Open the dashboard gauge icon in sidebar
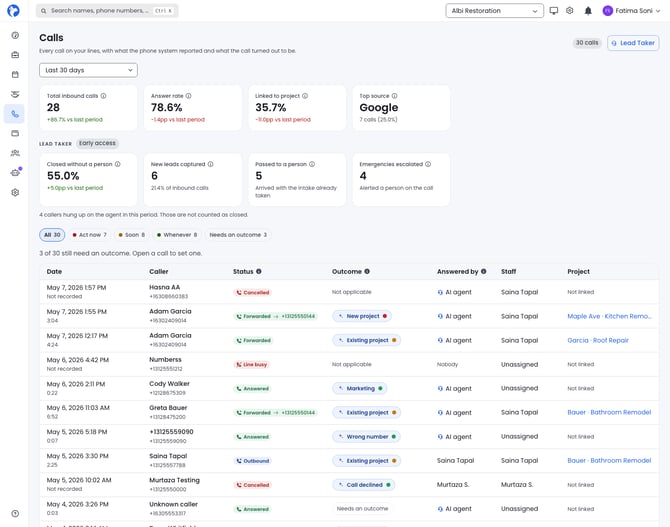 pos(15,35)
